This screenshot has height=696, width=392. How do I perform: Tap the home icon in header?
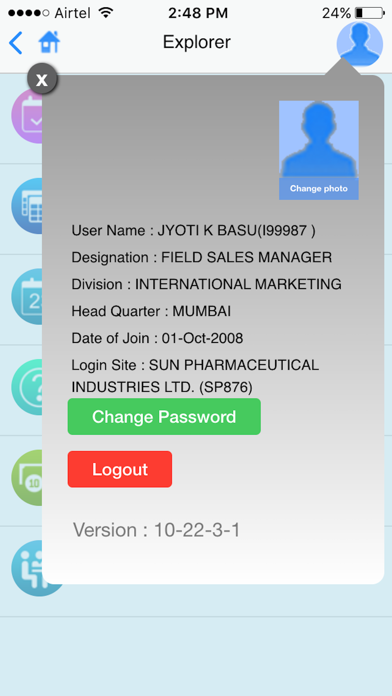[49, 43]
